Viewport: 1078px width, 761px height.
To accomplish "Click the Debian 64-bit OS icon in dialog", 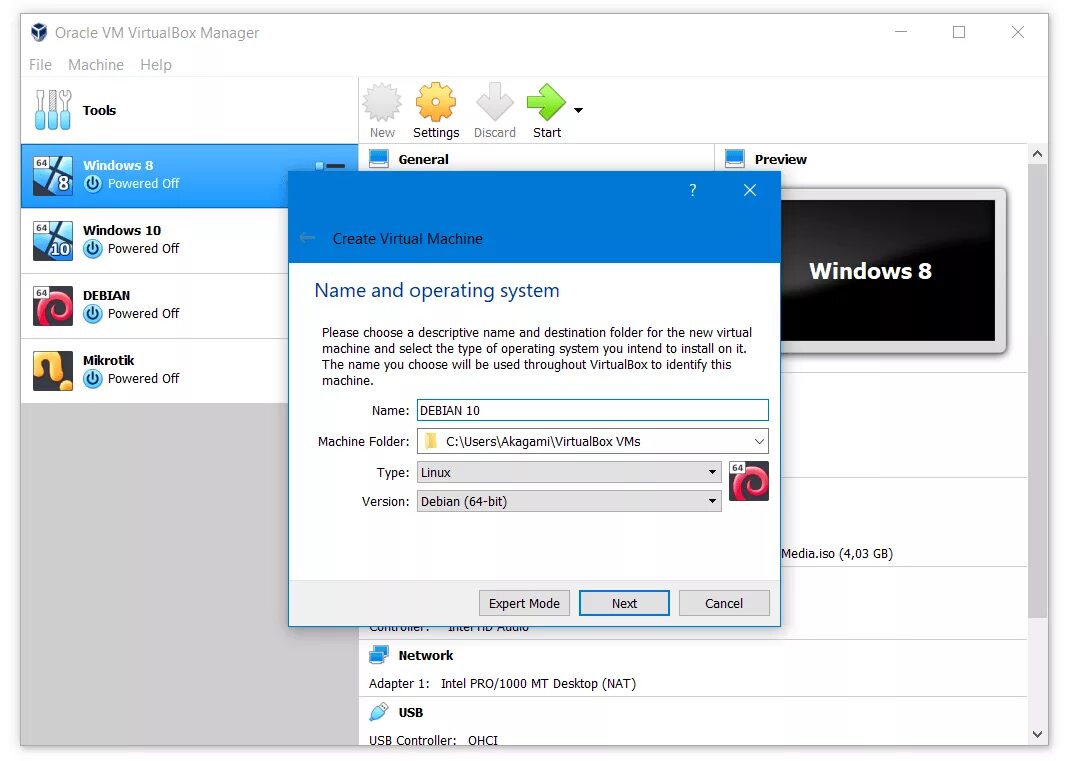I will pyautogui.click(x=749, y=481).
